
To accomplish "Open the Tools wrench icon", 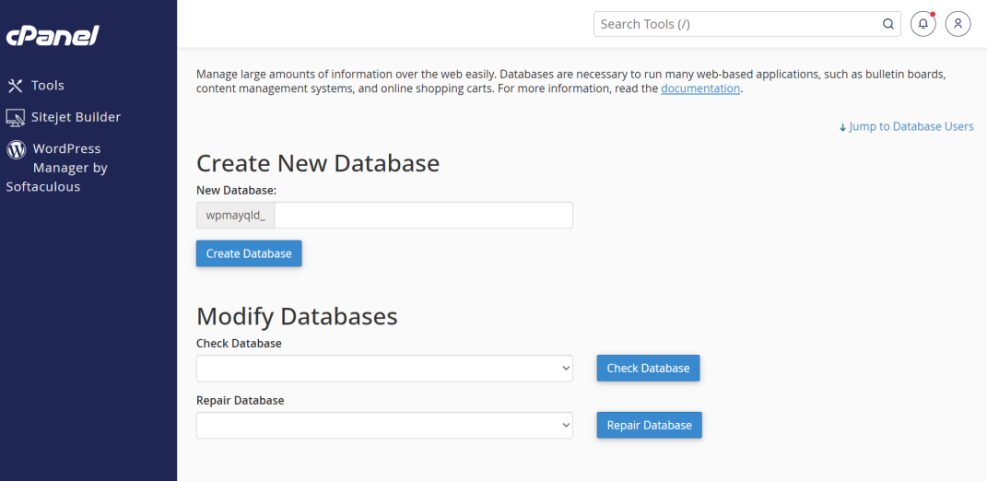I will point(15,86).
